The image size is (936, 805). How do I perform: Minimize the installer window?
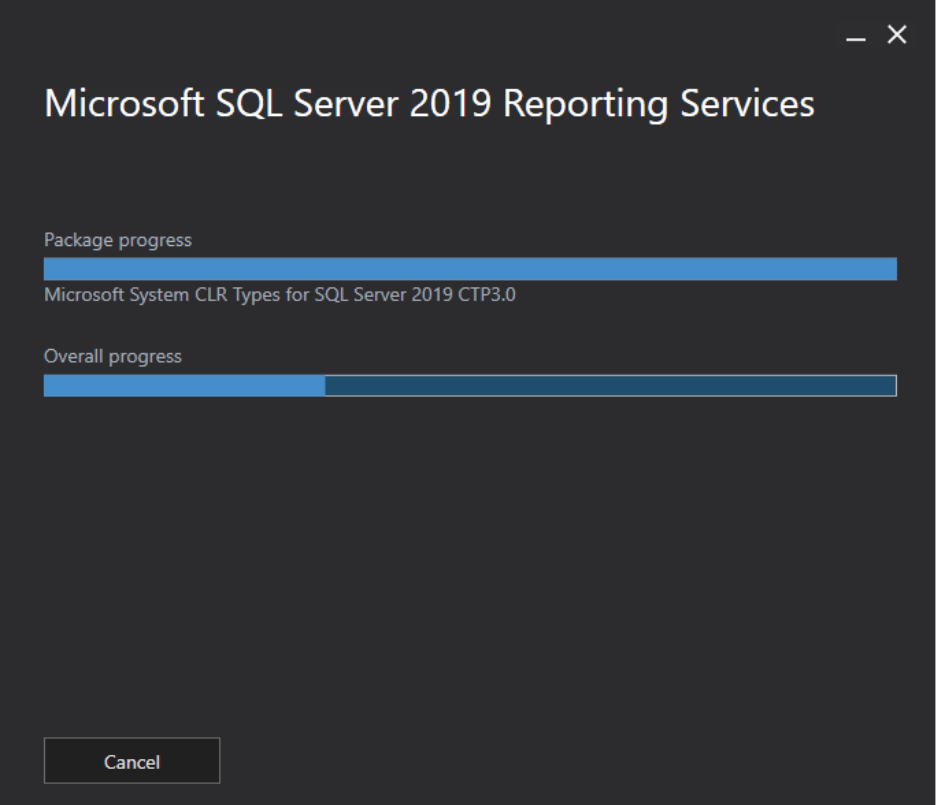tap(855, 34)
